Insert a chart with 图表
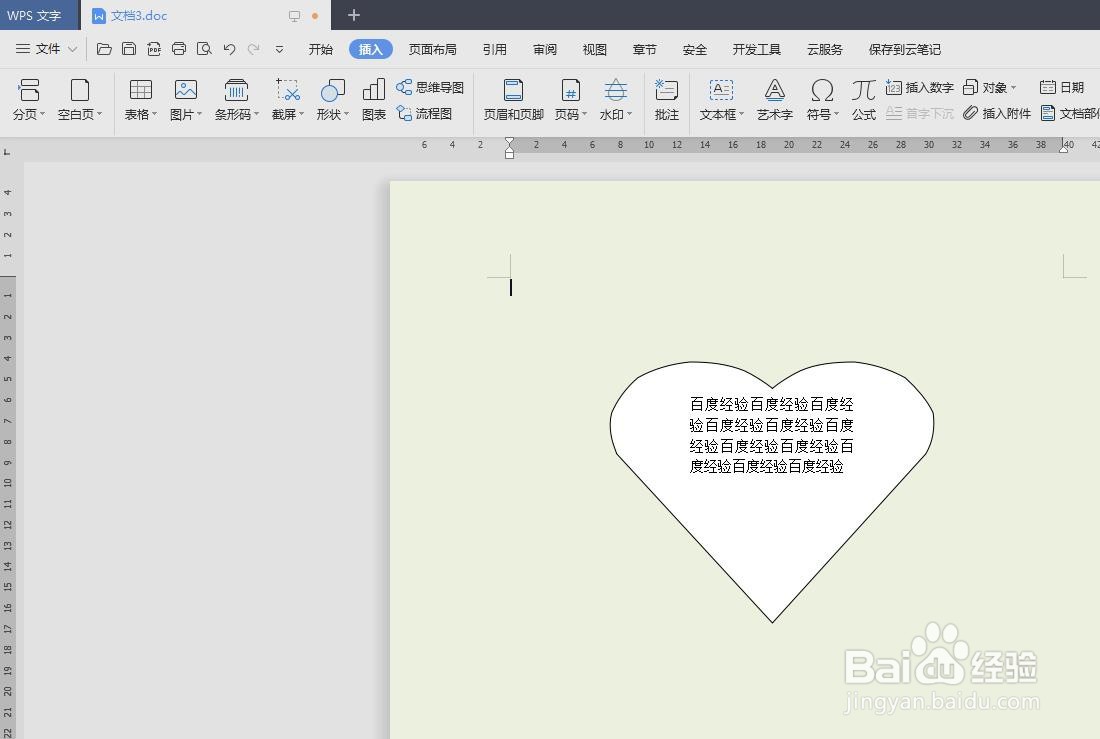This screenshot has width=1100, height=739. 374,99
